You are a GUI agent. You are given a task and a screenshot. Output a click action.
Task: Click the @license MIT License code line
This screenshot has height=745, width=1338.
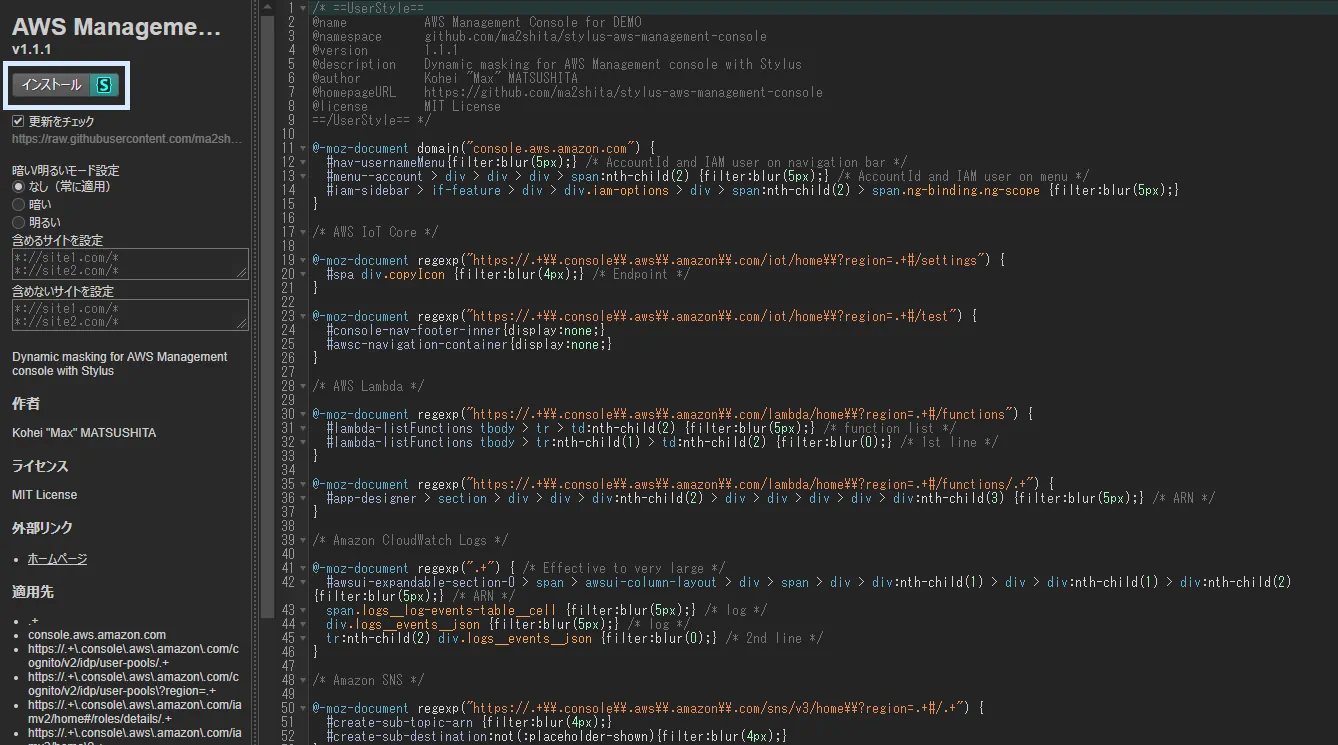406,106
